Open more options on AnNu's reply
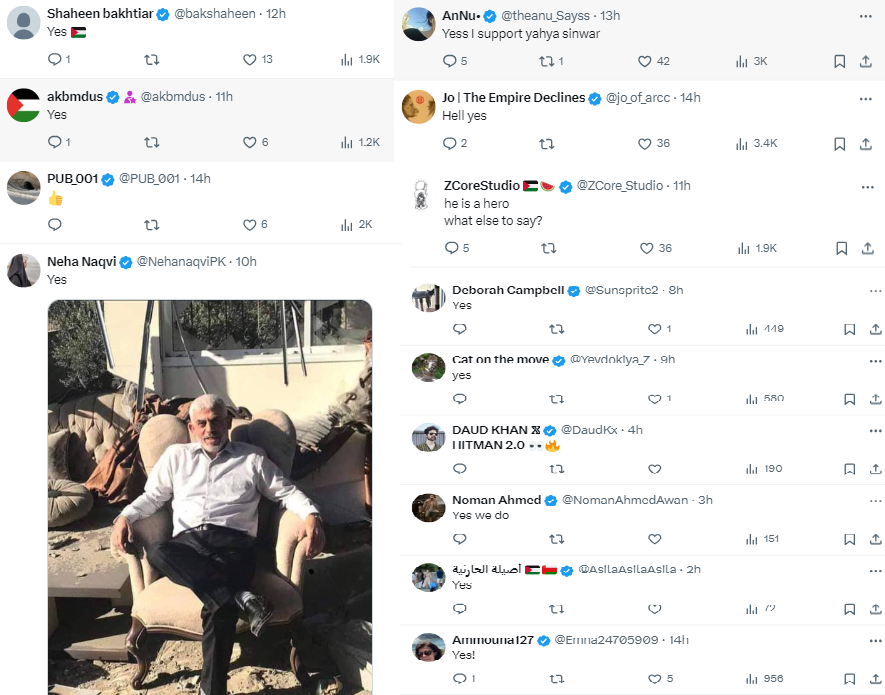Screen dimensions: 885x695 866,16
